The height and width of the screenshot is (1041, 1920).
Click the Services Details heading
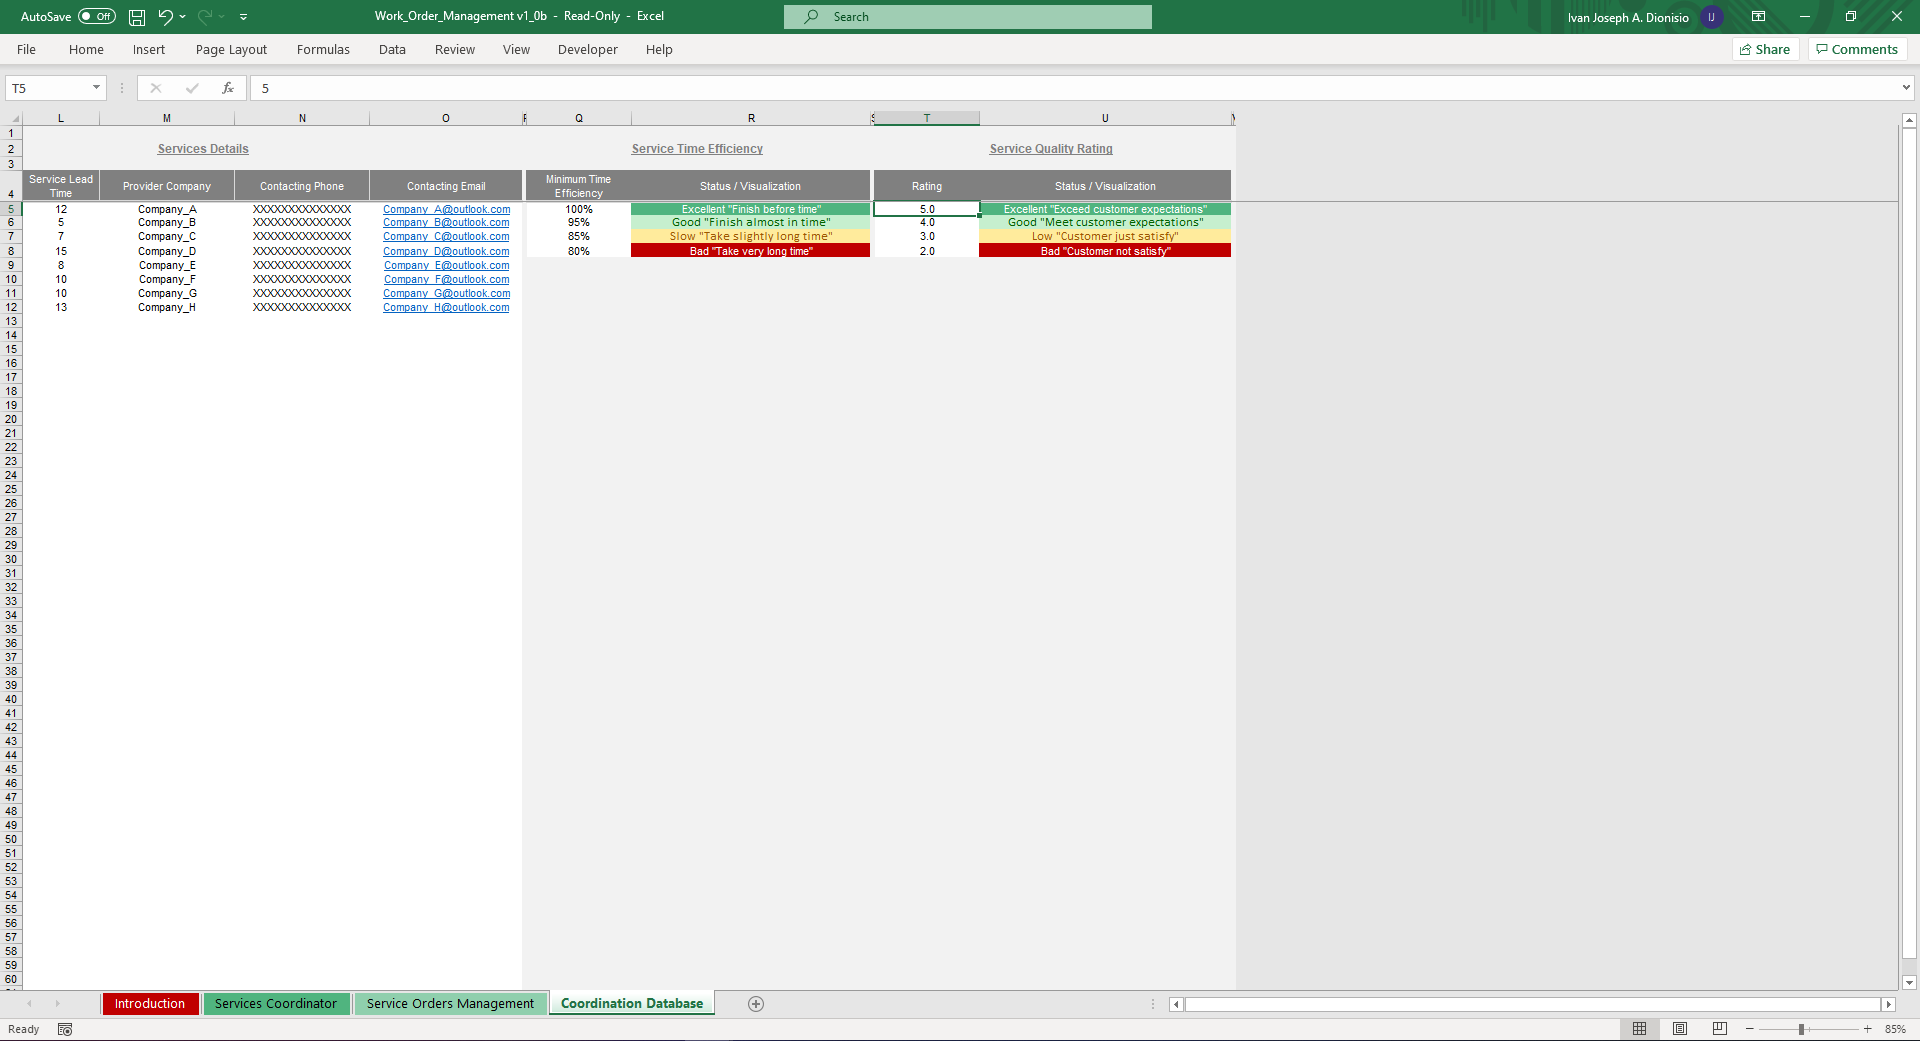point(203,149)
